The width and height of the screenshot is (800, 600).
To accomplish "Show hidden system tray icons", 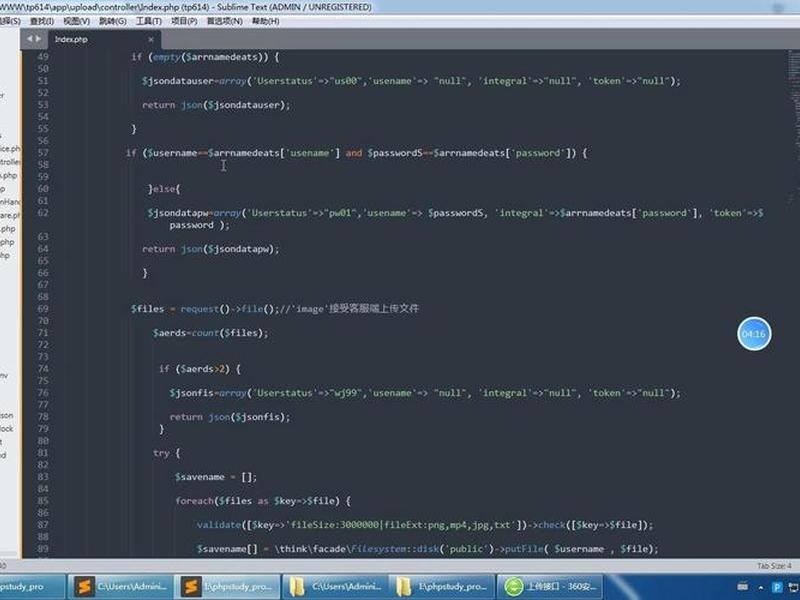I will (x=761, y=587).
